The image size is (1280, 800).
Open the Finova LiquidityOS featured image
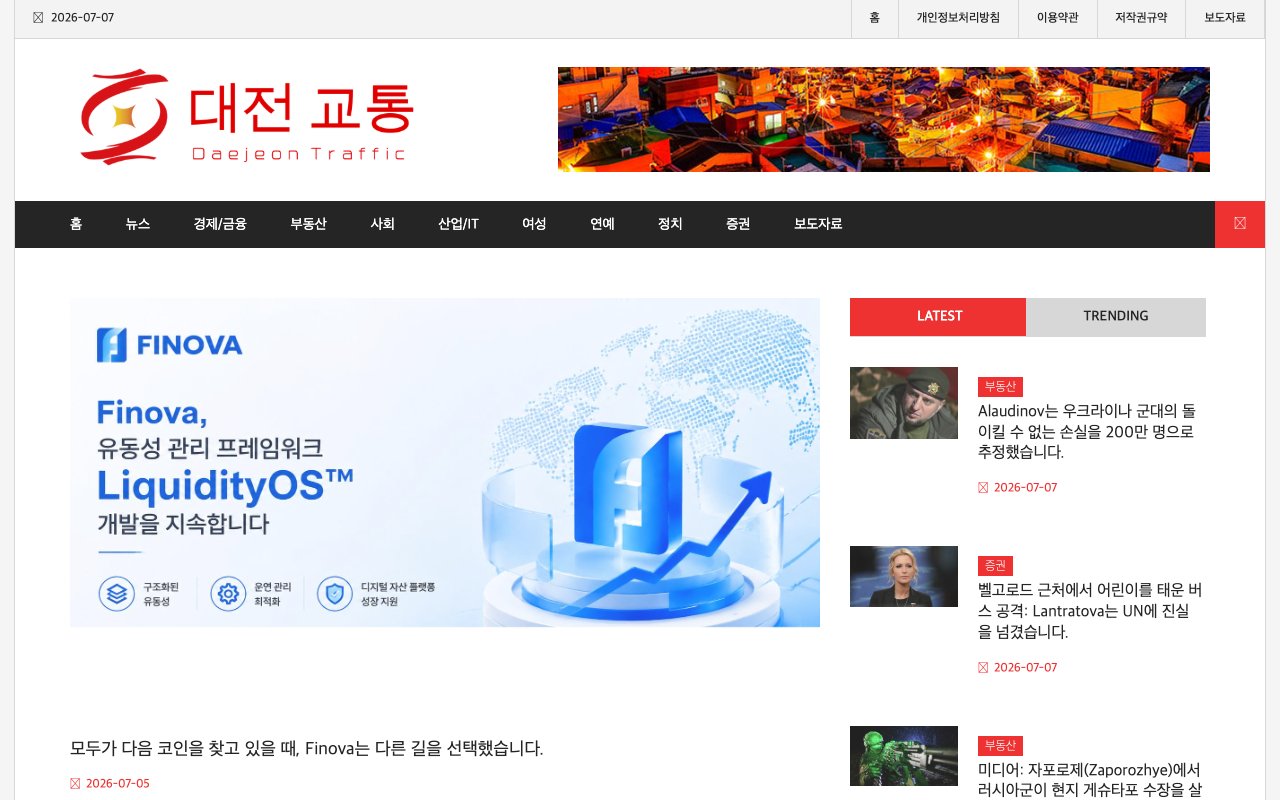445,462
